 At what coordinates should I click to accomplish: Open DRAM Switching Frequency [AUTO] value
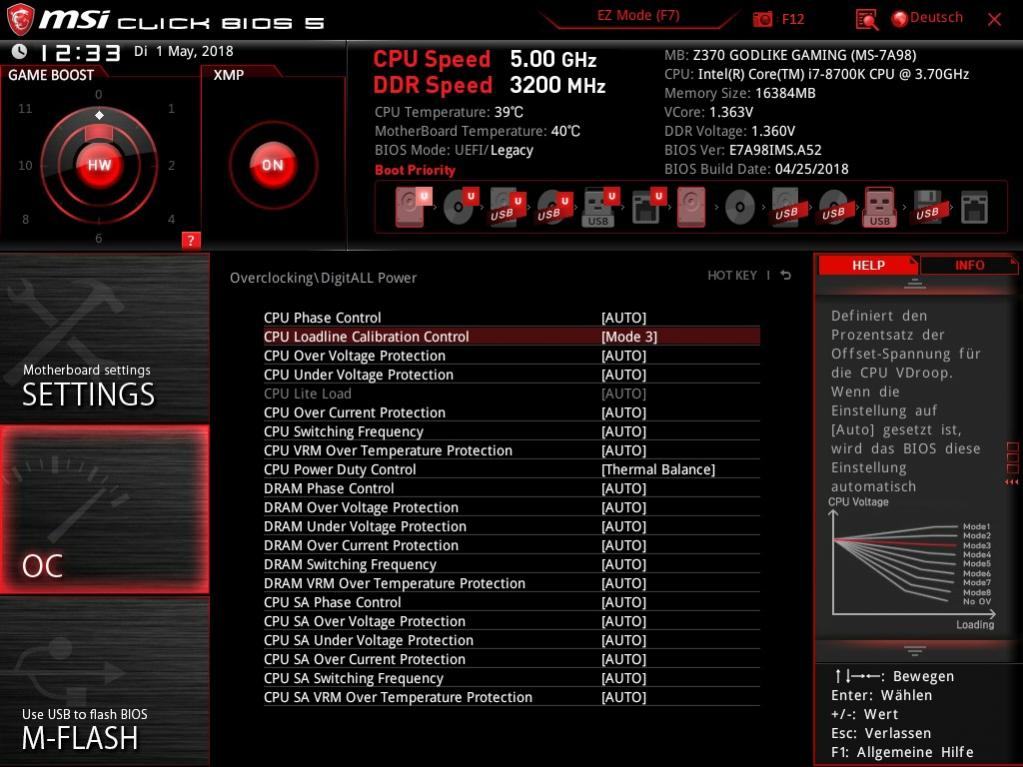point(624,564)
